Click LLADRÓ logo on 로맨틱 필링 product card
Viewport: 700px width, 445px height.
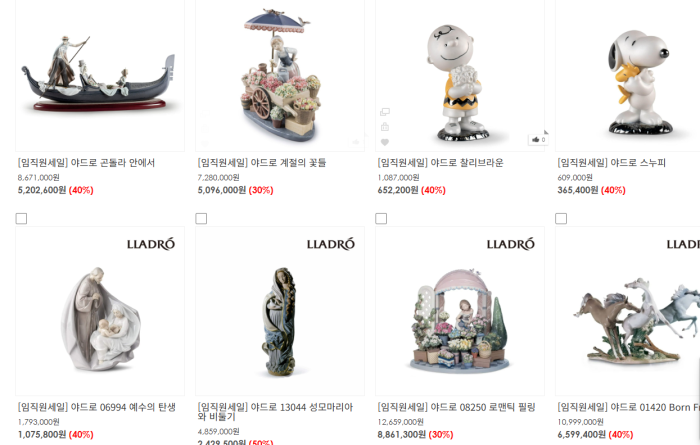coord(510,244)
